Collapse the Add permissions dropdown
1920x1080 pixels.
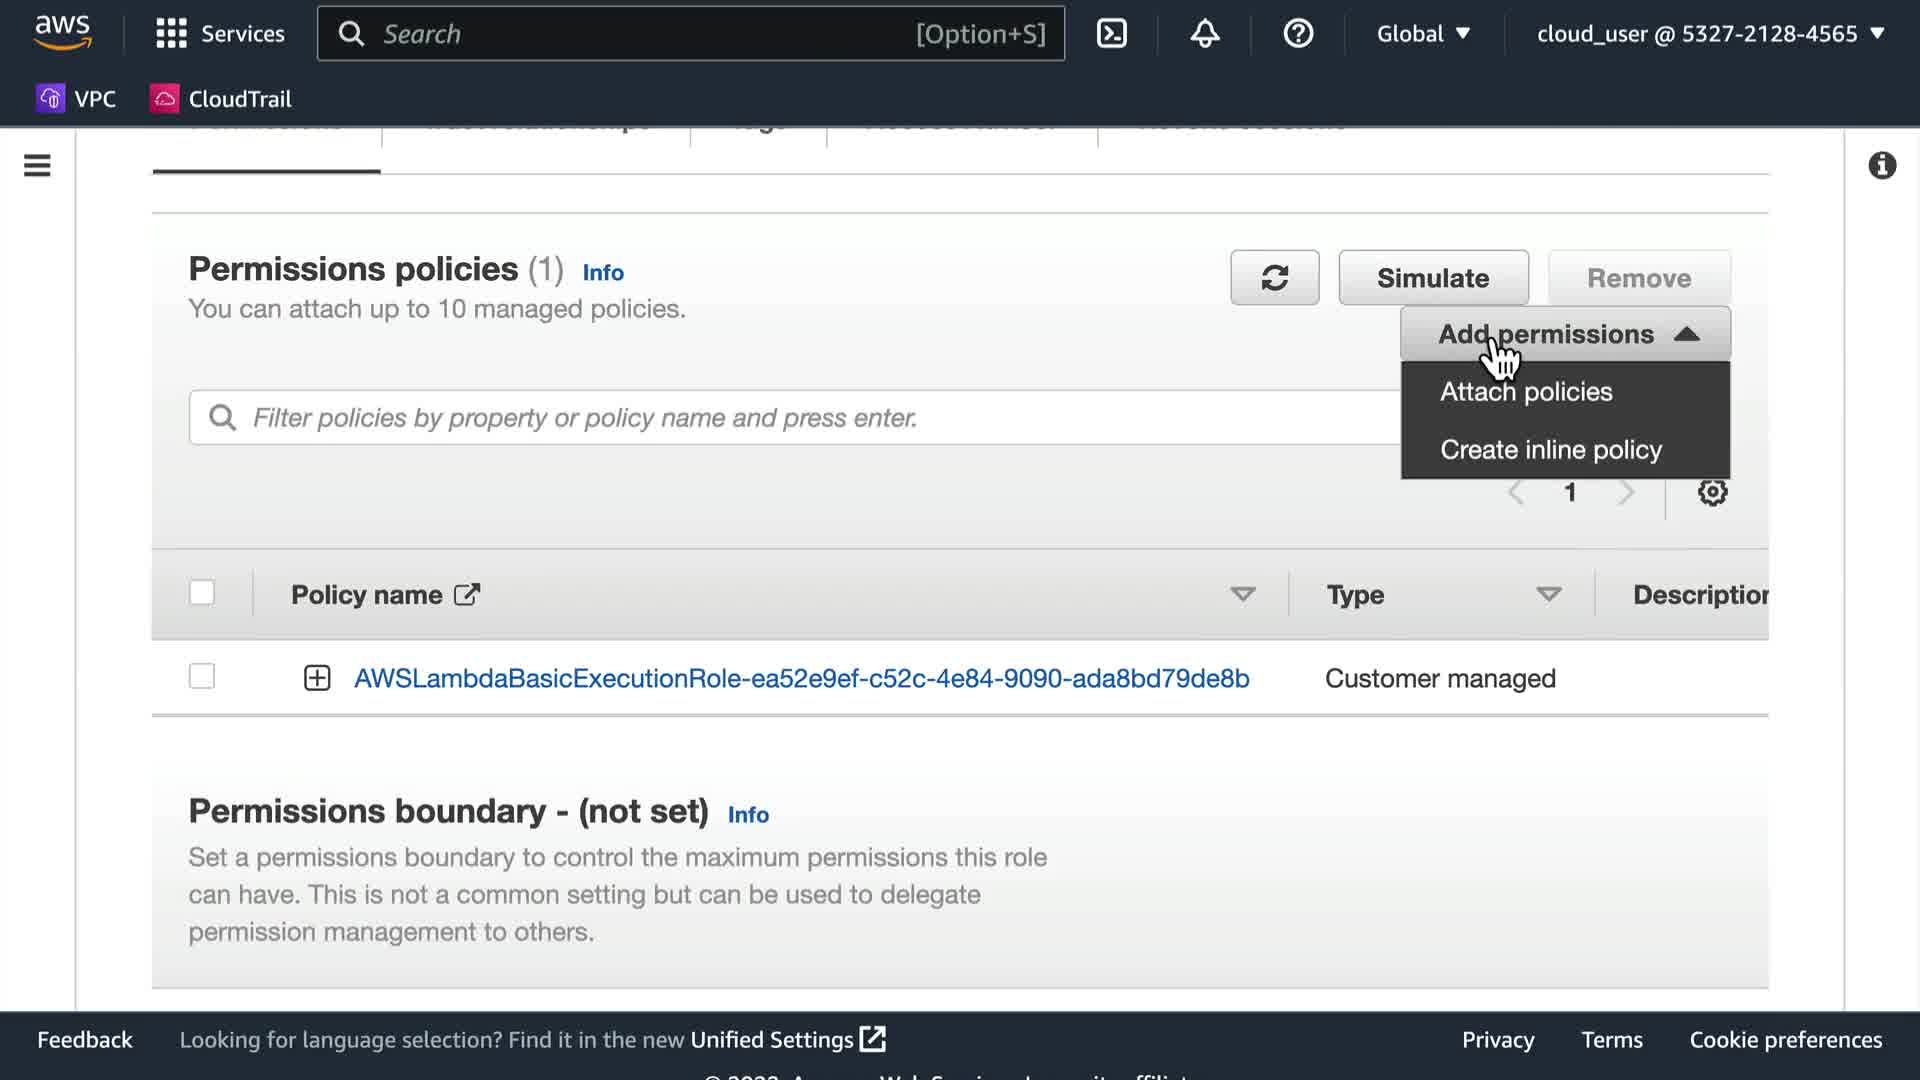coord(1565,334)
